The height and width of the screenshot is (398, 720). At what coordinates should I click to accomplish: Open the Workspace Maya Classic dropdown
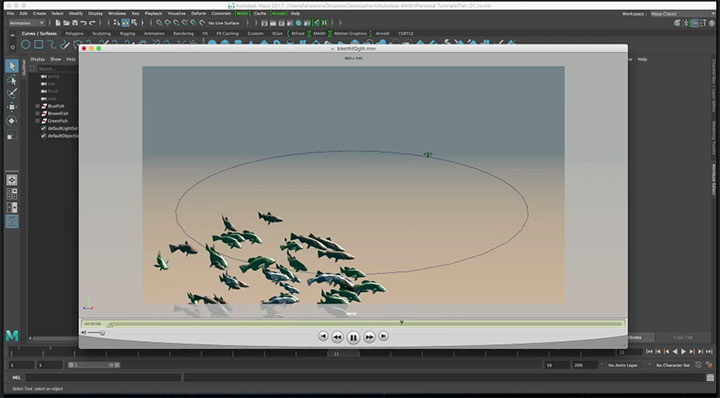pyautogui.click(x=682, y=14)
